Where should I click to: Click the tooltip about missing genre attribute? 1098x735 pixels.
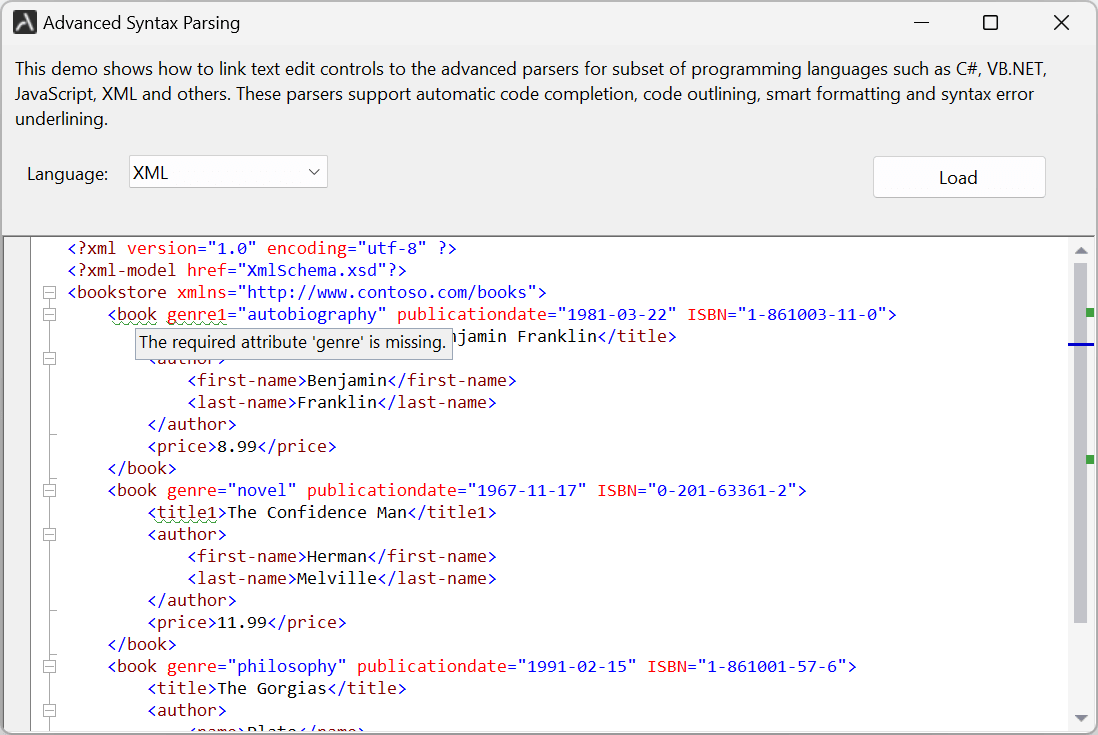click(x=293, y=342)
